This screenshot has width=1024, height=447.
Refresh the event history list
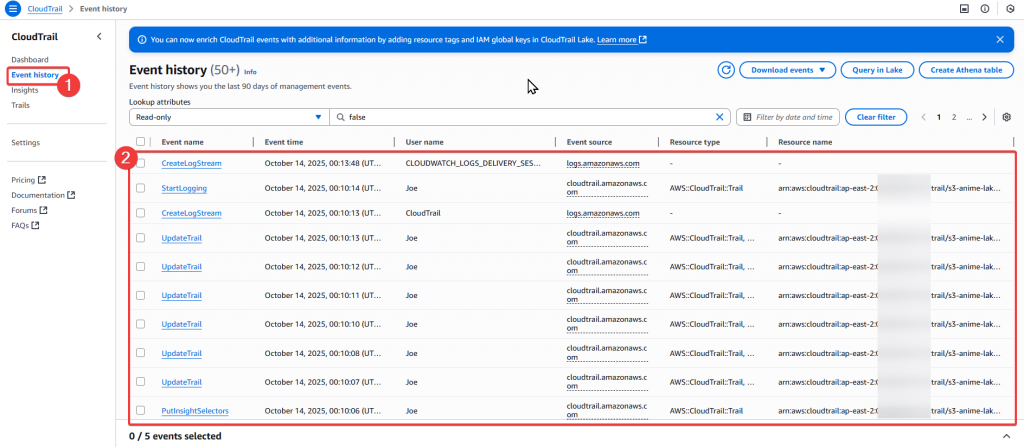726,70
